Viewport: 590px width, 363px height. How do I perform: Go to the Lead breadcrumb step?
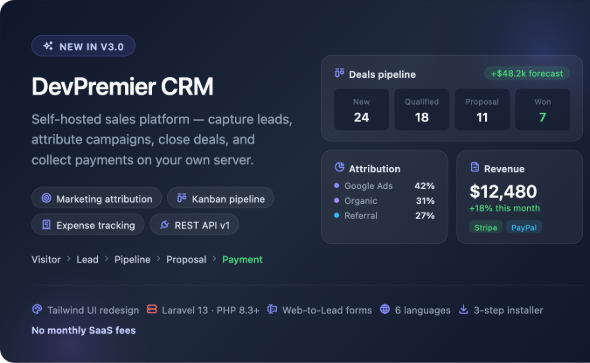[x=87, y=260]
